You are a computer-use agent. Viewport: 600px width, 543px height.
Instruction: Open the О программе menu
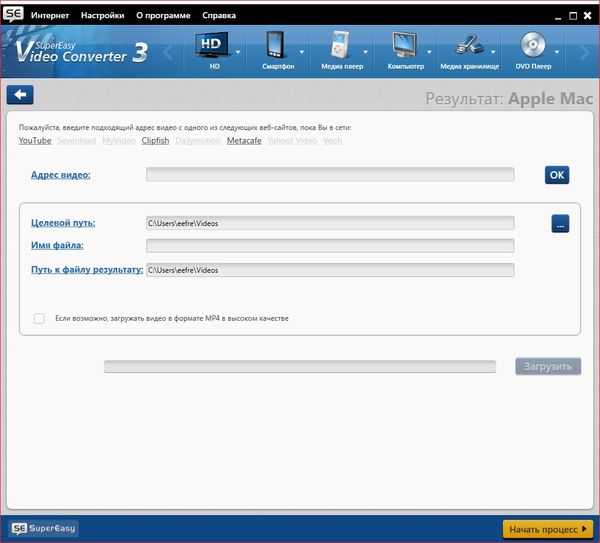(x=163, y=16)
